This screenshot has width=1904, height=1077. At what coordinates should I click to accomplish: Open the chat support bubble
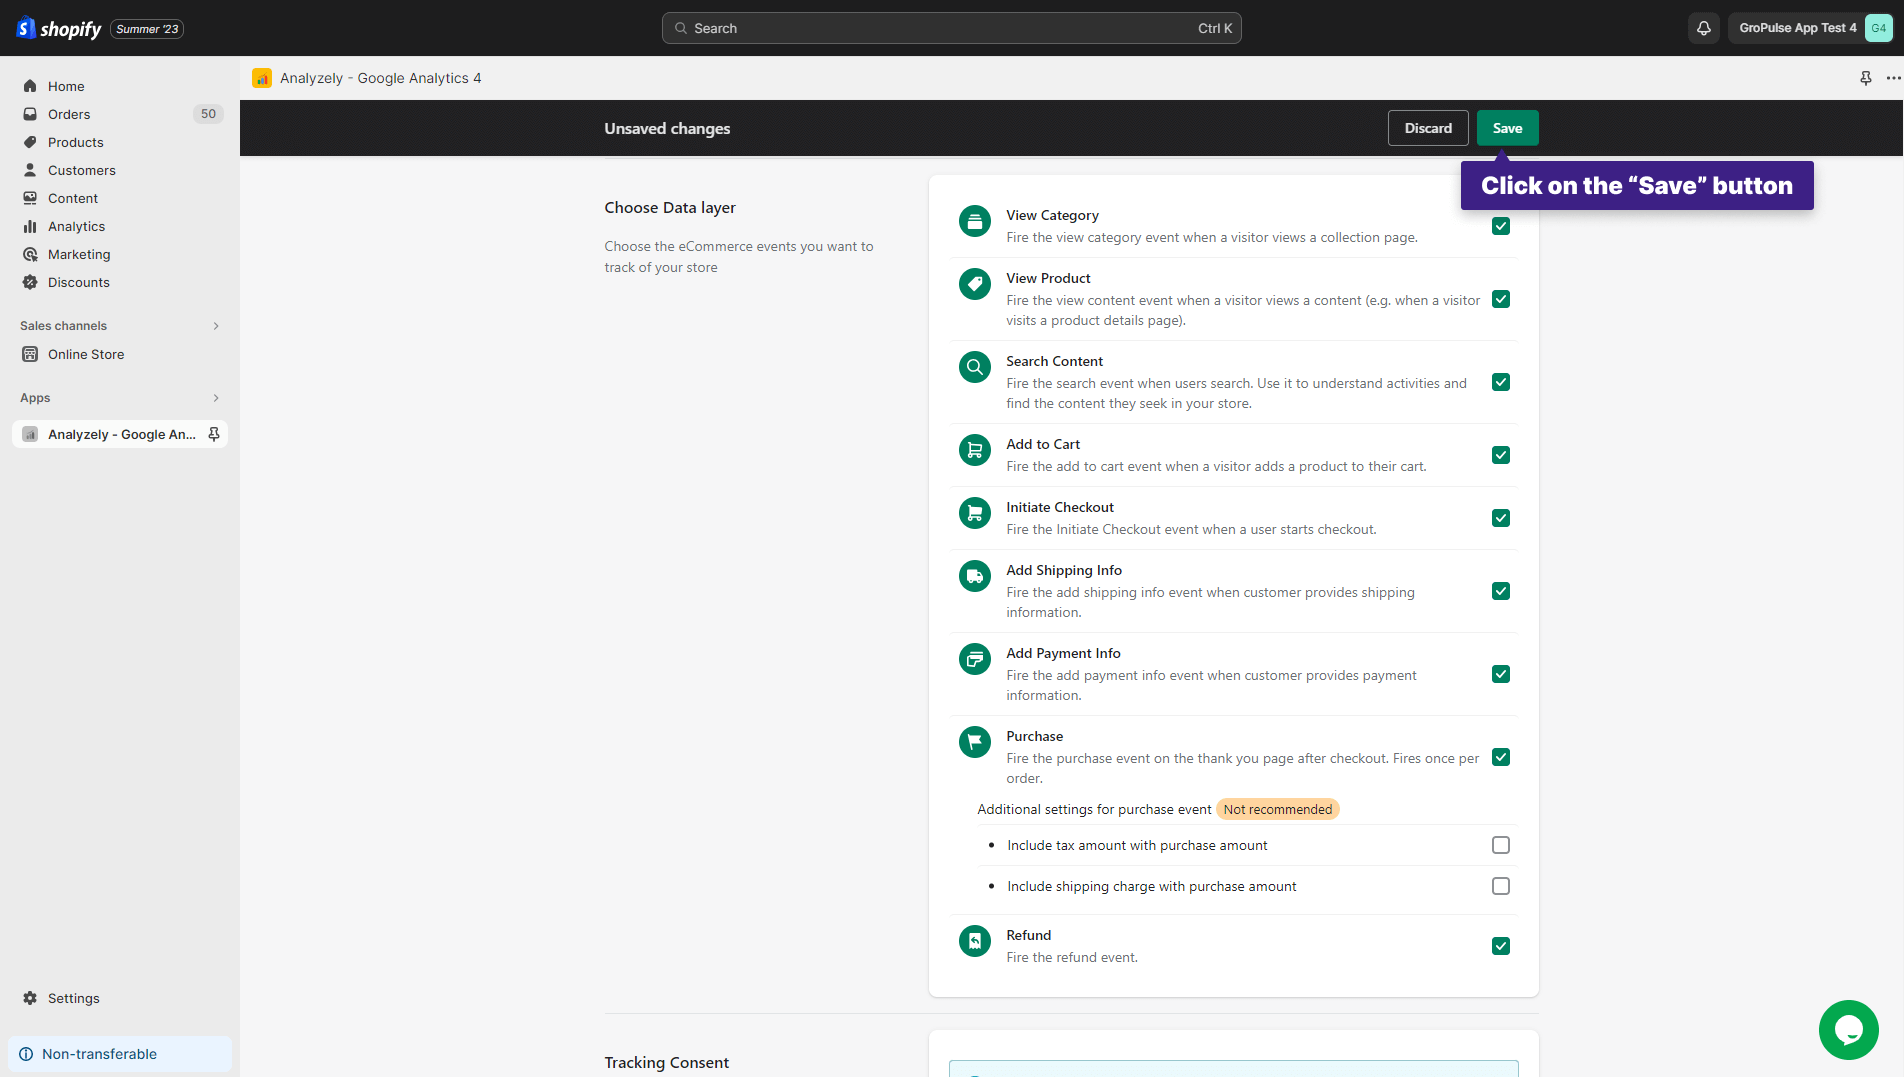click(1848, 1030)
